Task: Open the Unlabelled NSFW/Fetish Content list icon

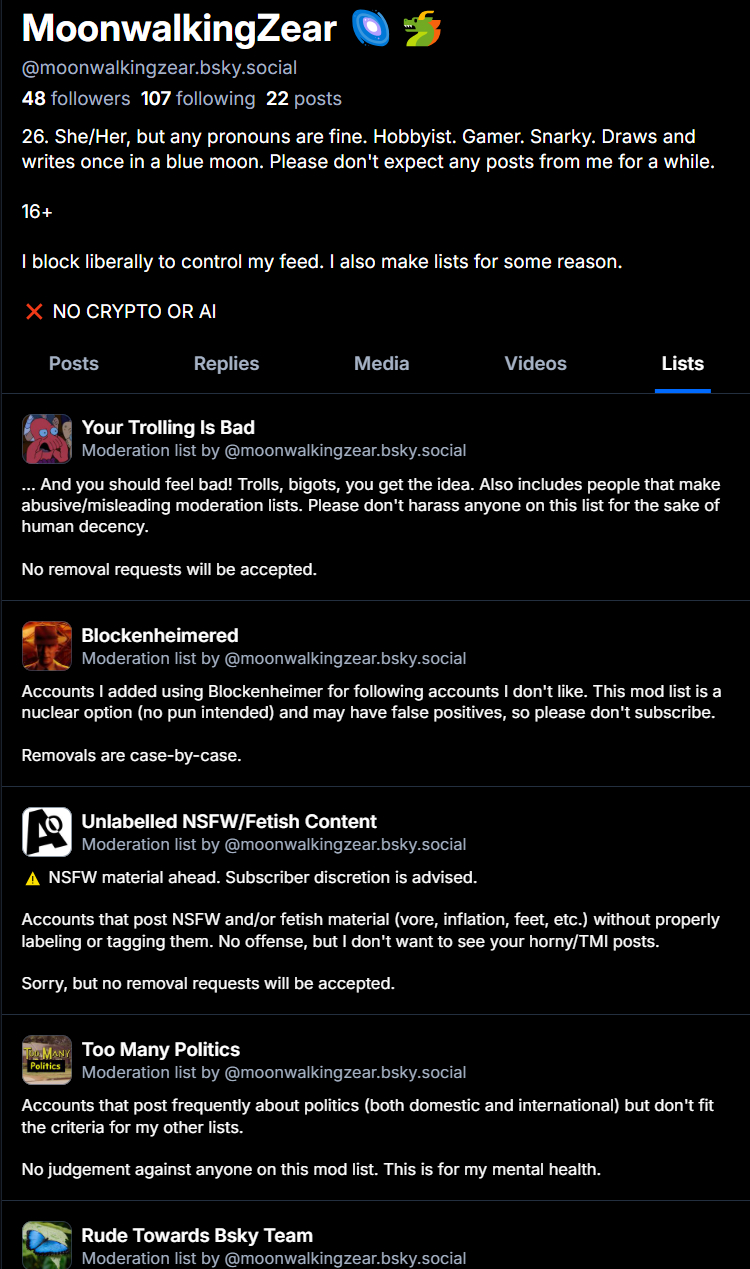Action: tap(47, 832)
